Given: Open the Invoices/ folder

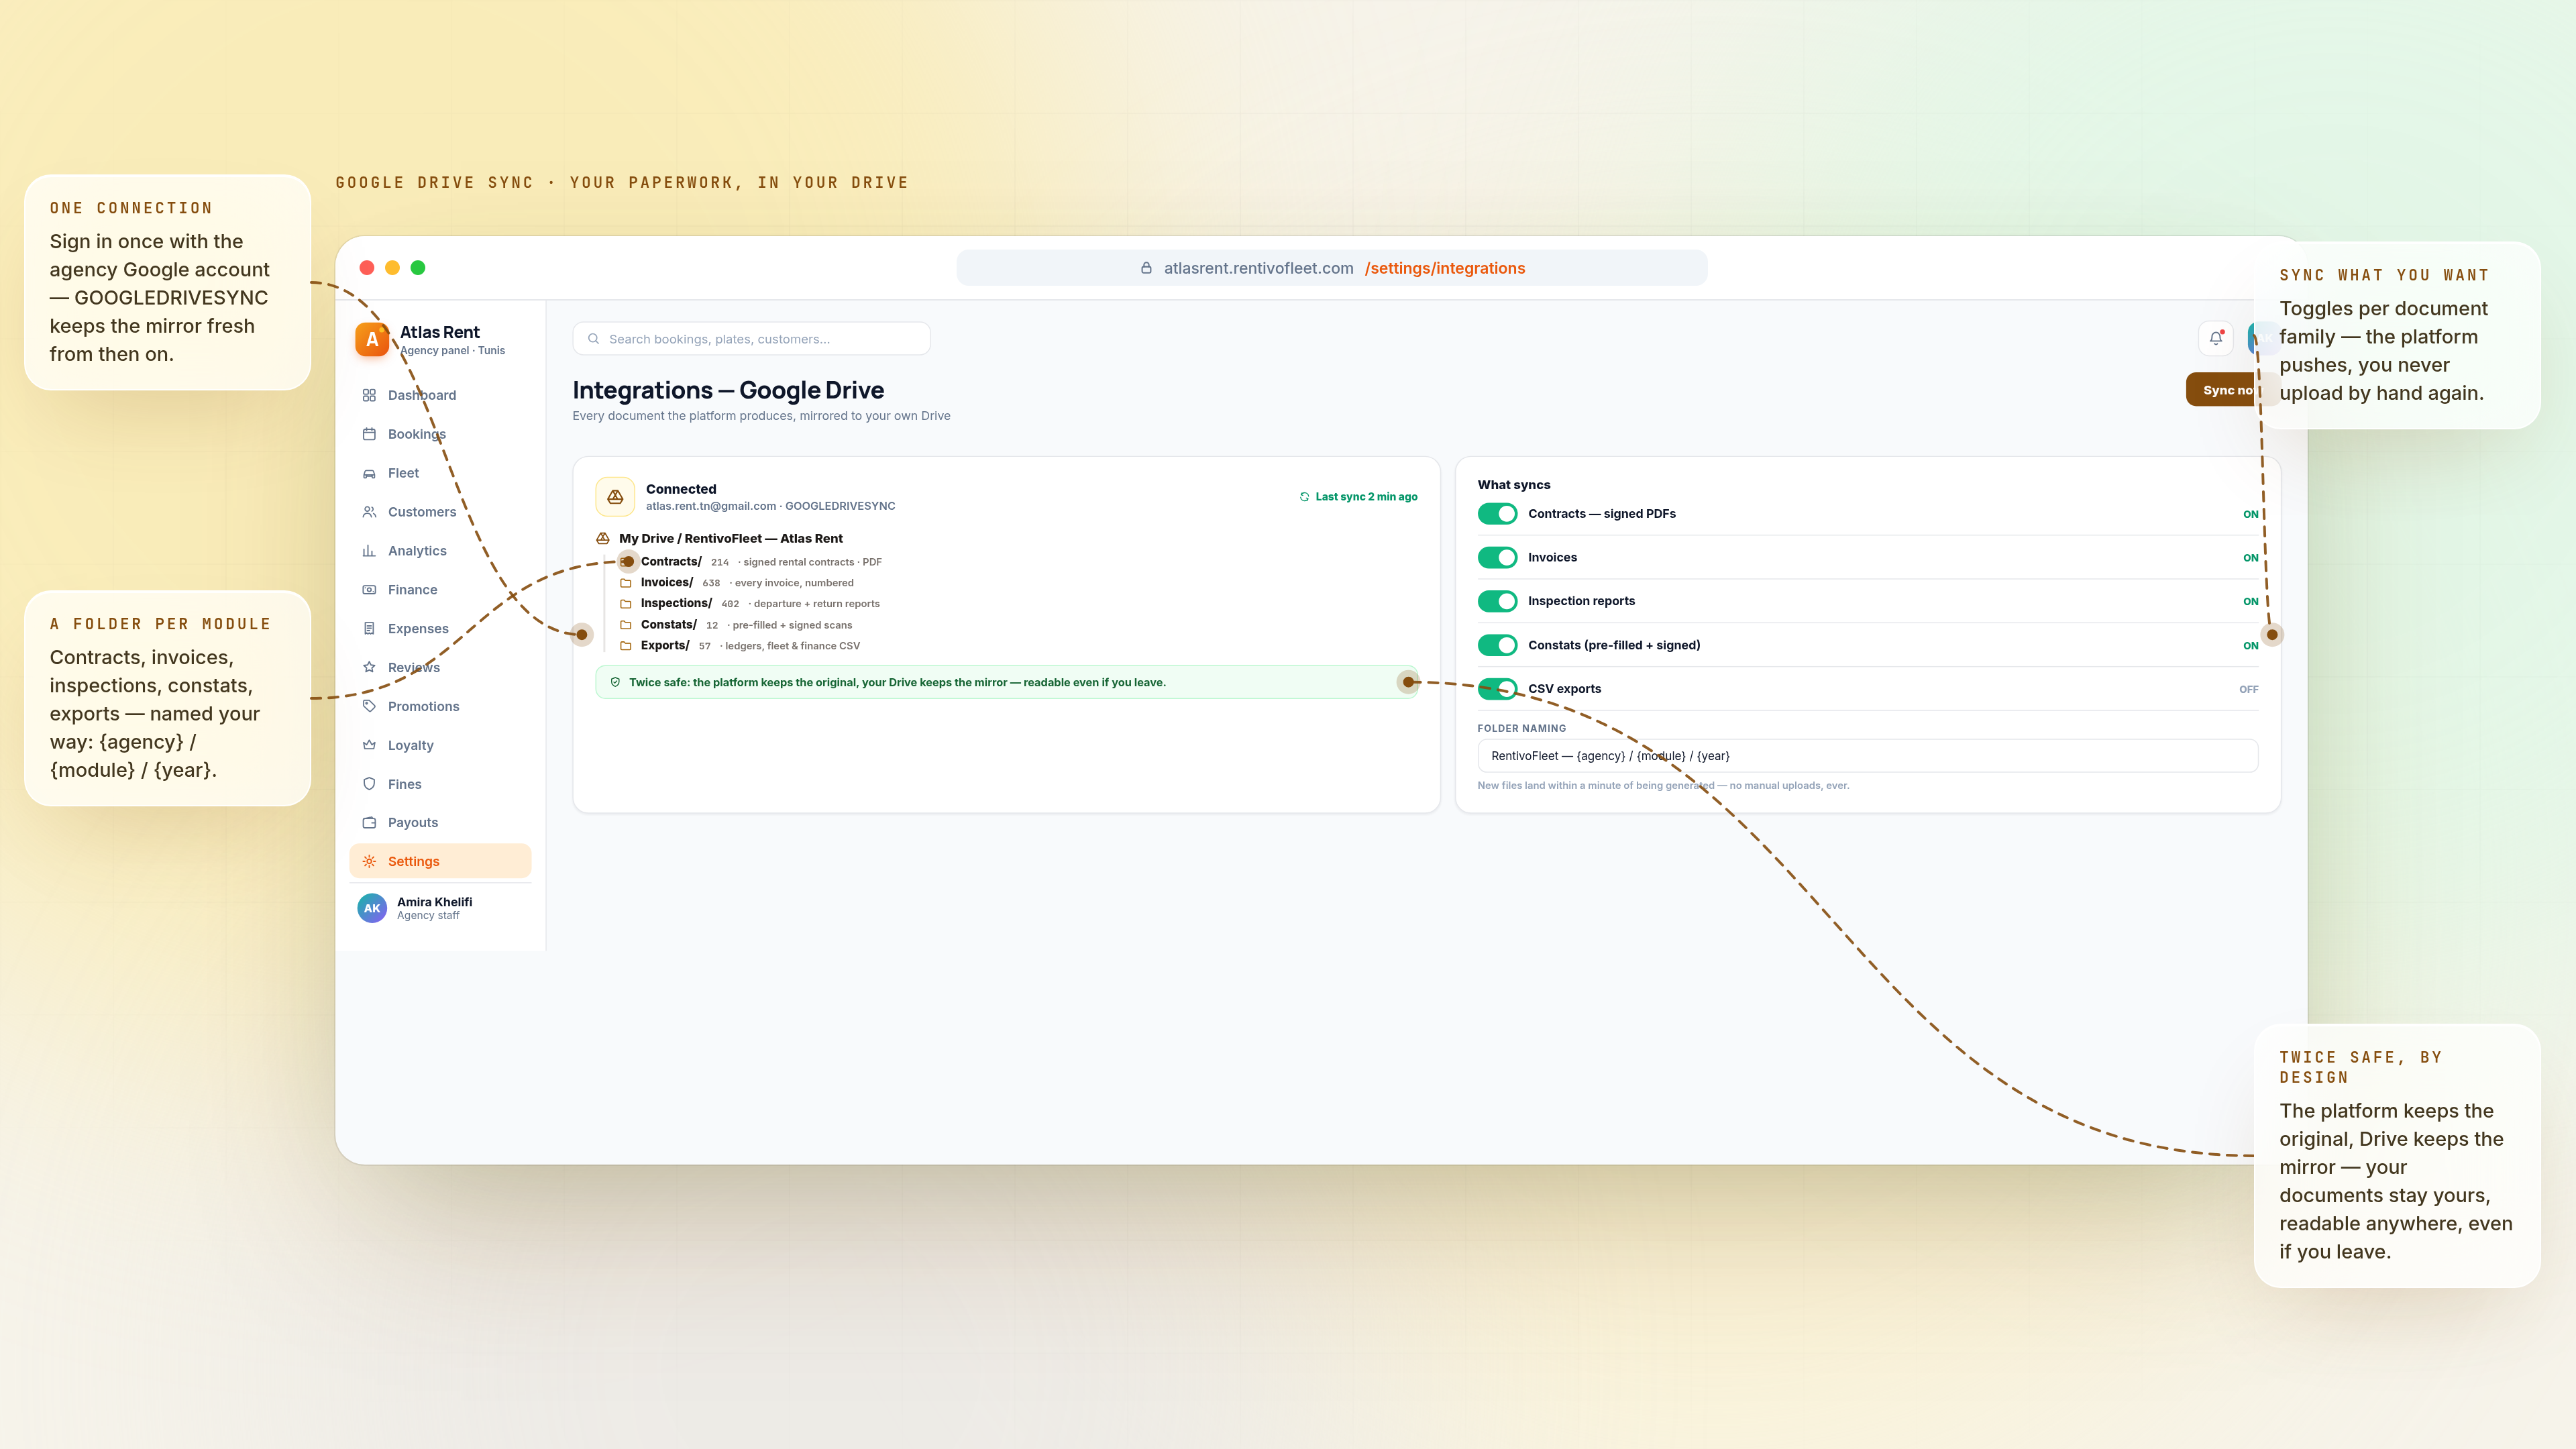Looking at the screenshot, I should (667, 582).
